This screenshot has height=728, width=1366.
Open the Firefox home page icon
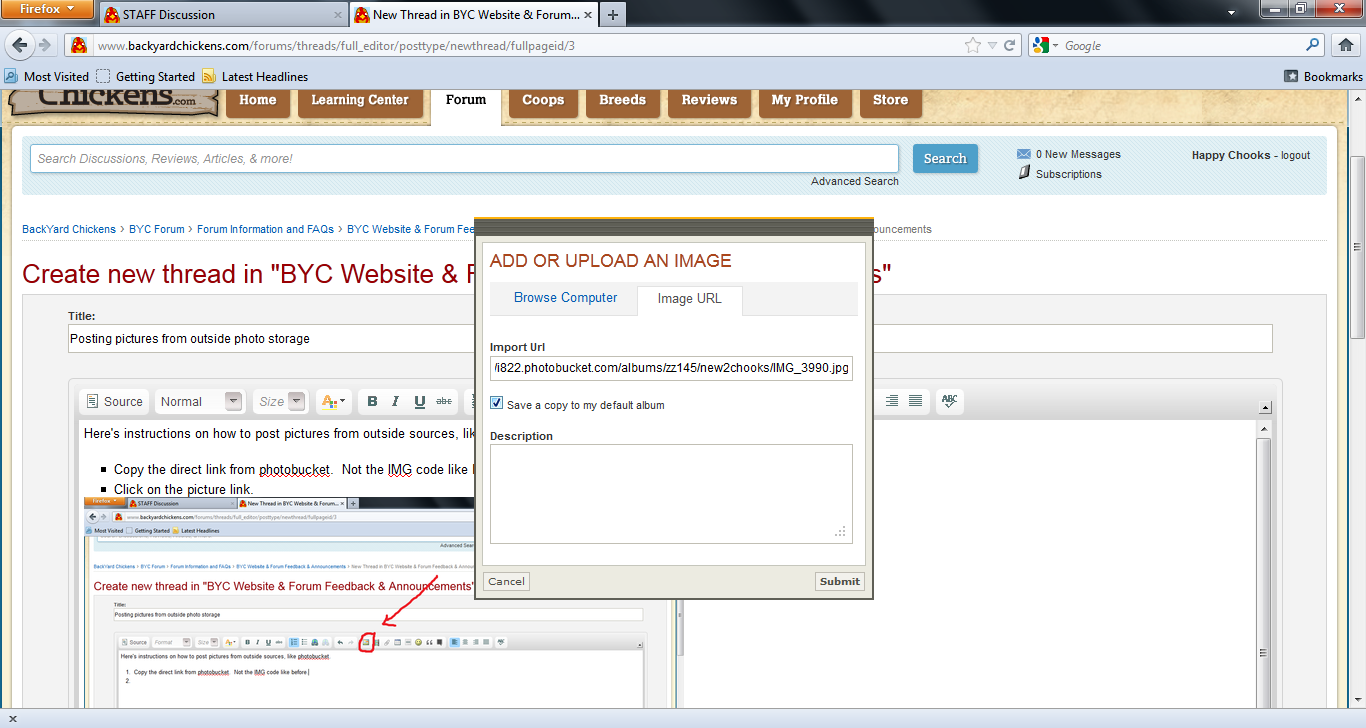click(x=1346, y=45)
